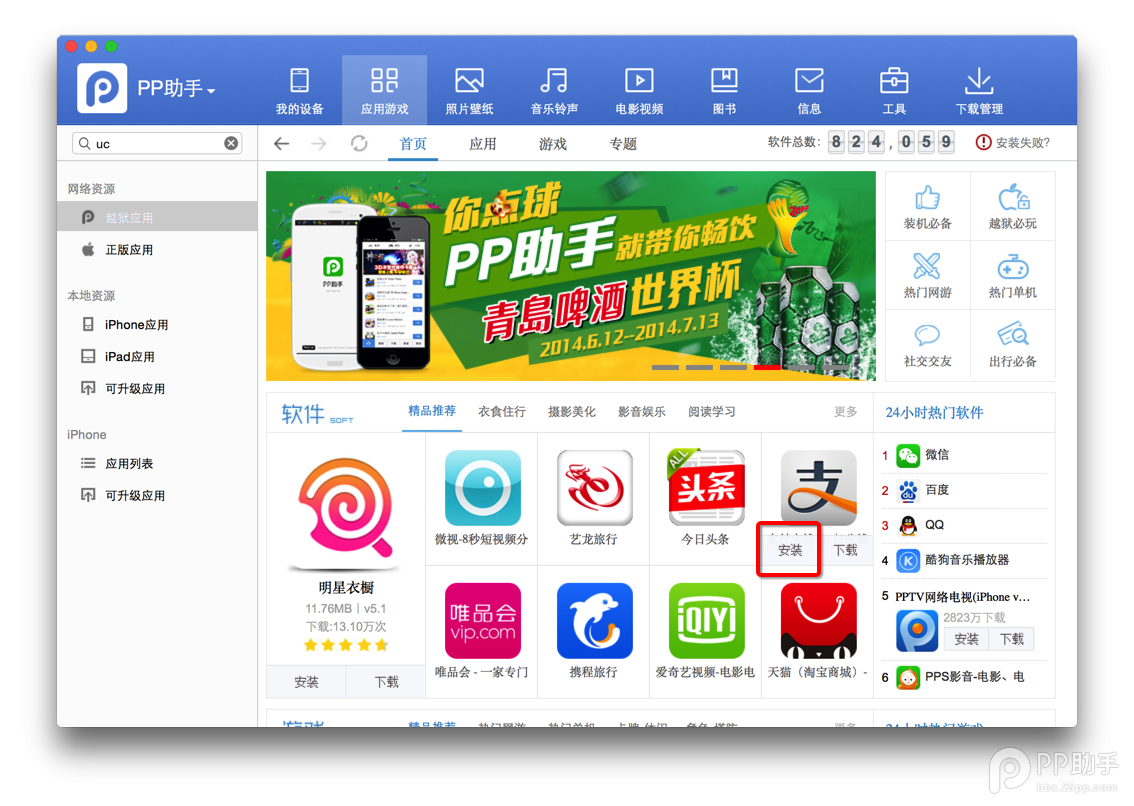Open the 携程旅行 app icon
The width and height of the screenshot is (1134, 806).
pyautogui.click(x=594, y=621)
